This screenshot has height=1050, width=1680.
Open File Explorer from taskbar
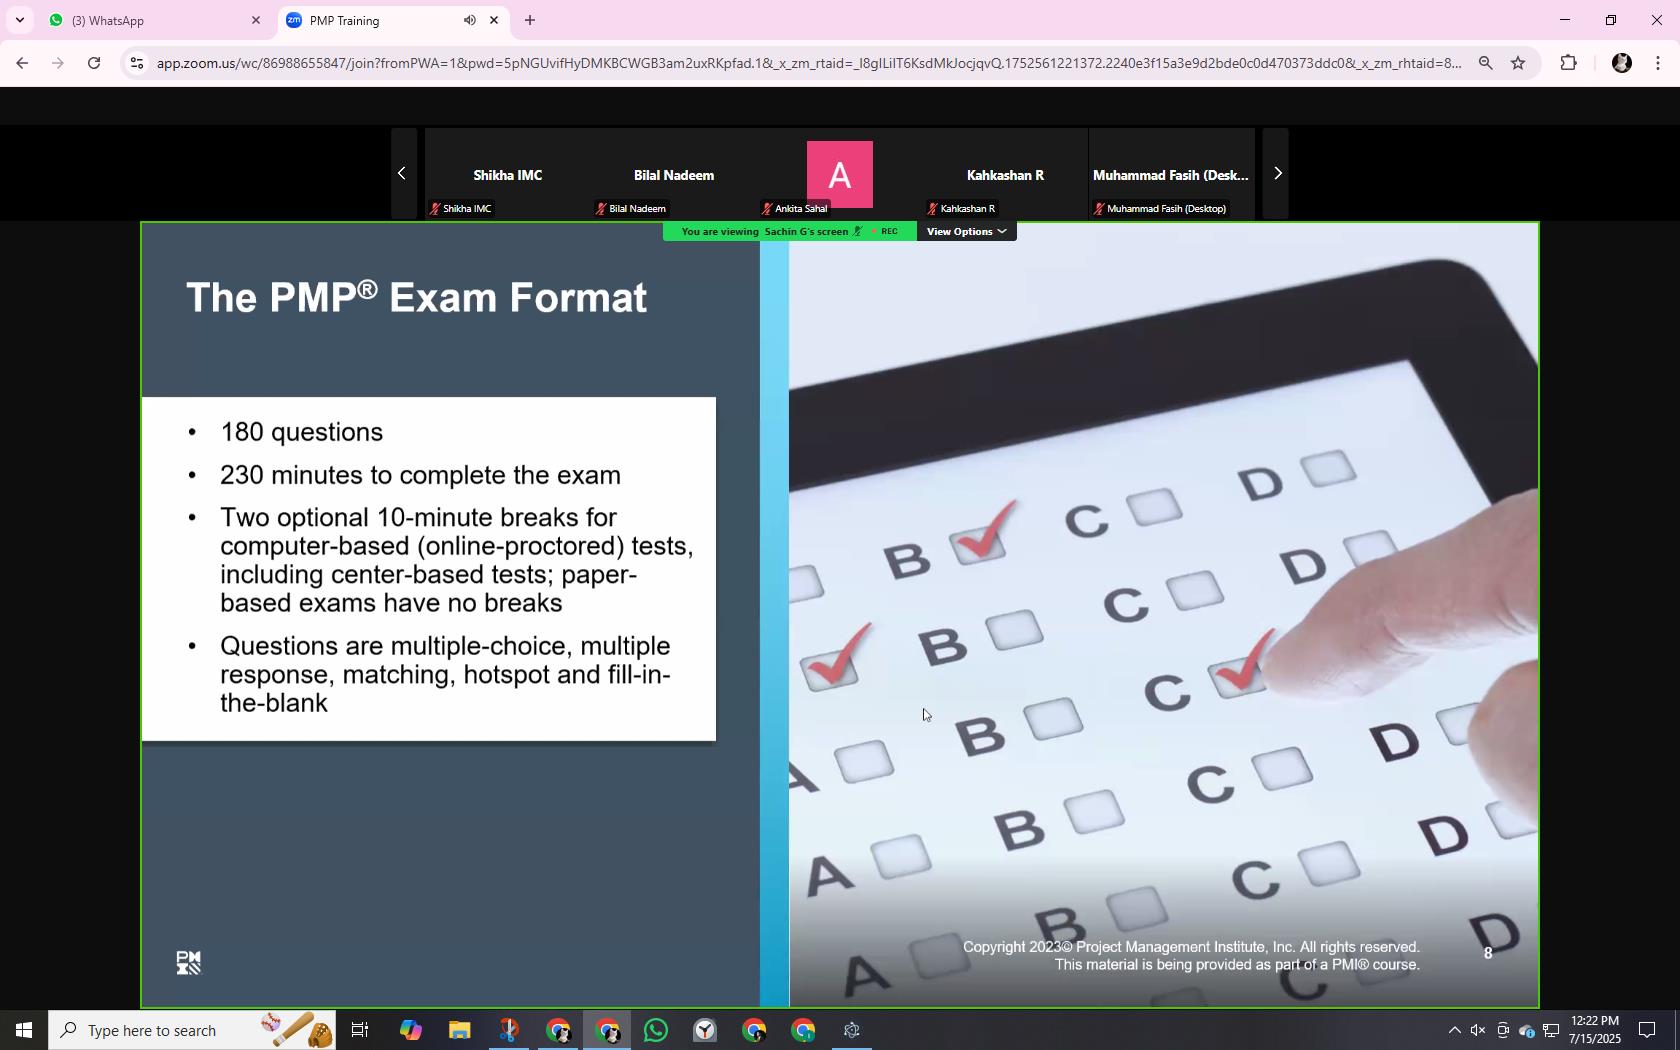point(459,1030)
